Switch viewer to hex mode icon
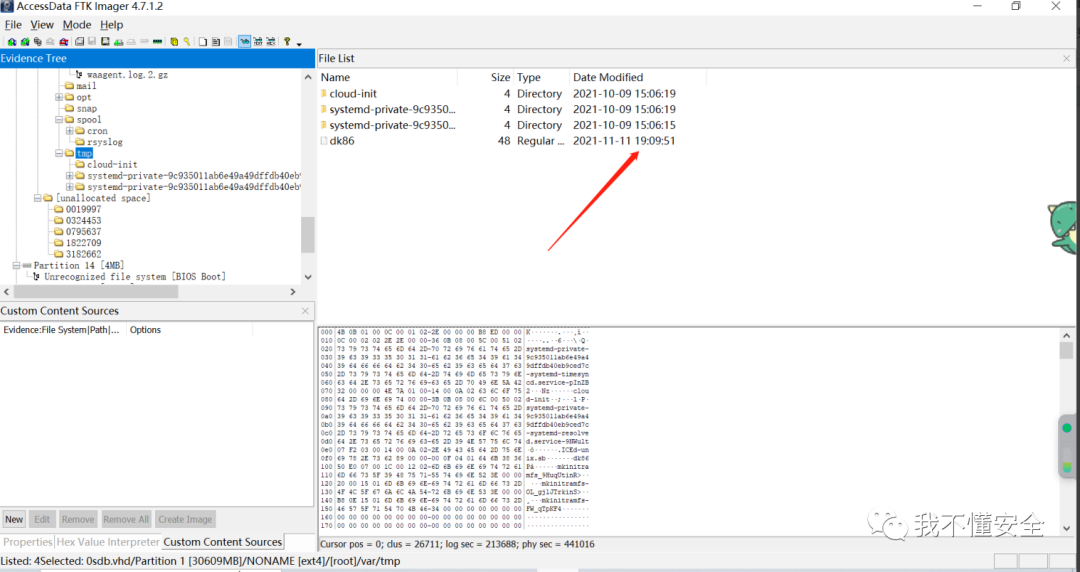This screenshot has width=1080, height=572. 270,41
